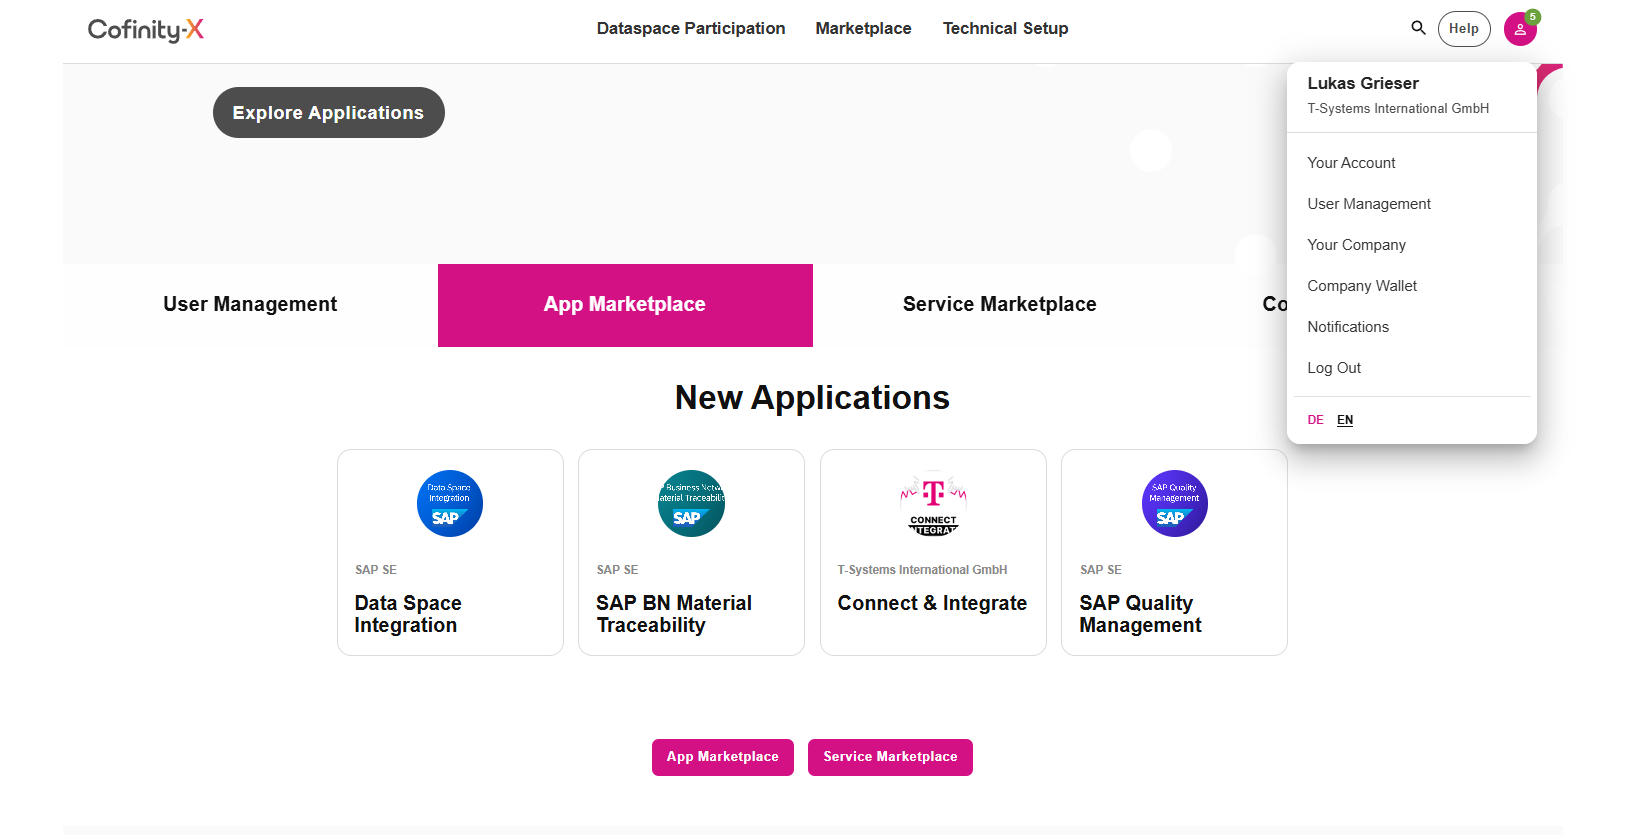The width and height of the screenshot is (1647, 835).
Task: Click the notification count badge on the avatar
Action: click(1533, 17)
